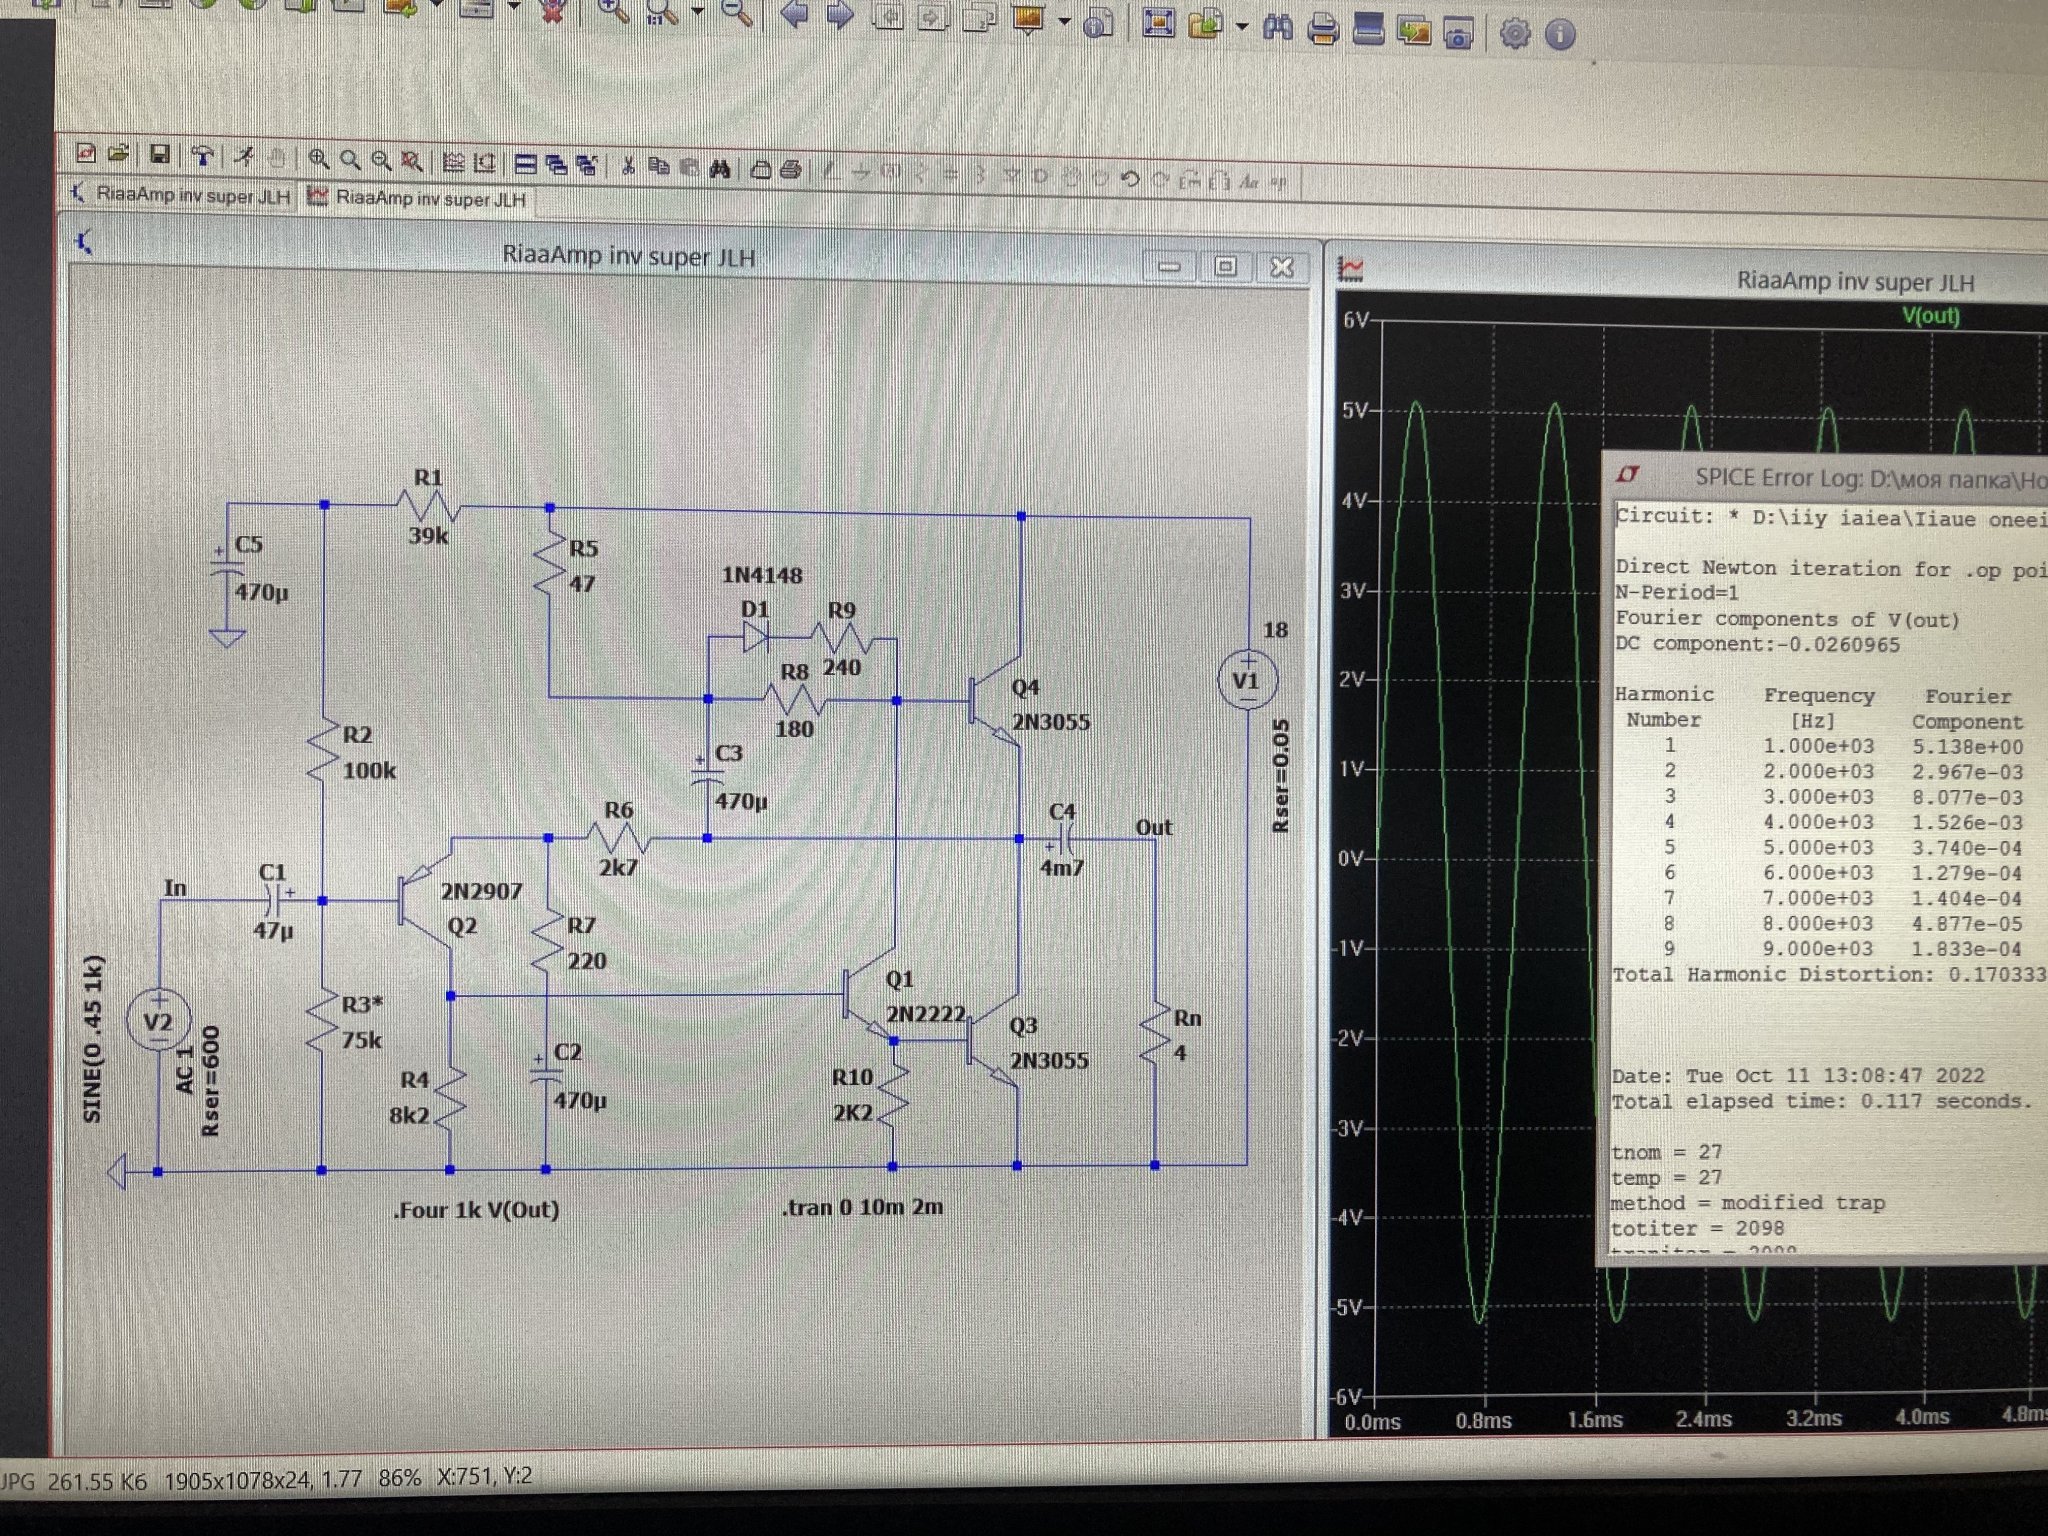The height and width of the screenshot is (1536, 2048).
Task: Click voltage source V2 in schematic
Action: pyautogui.click(x=158, y=1020)
